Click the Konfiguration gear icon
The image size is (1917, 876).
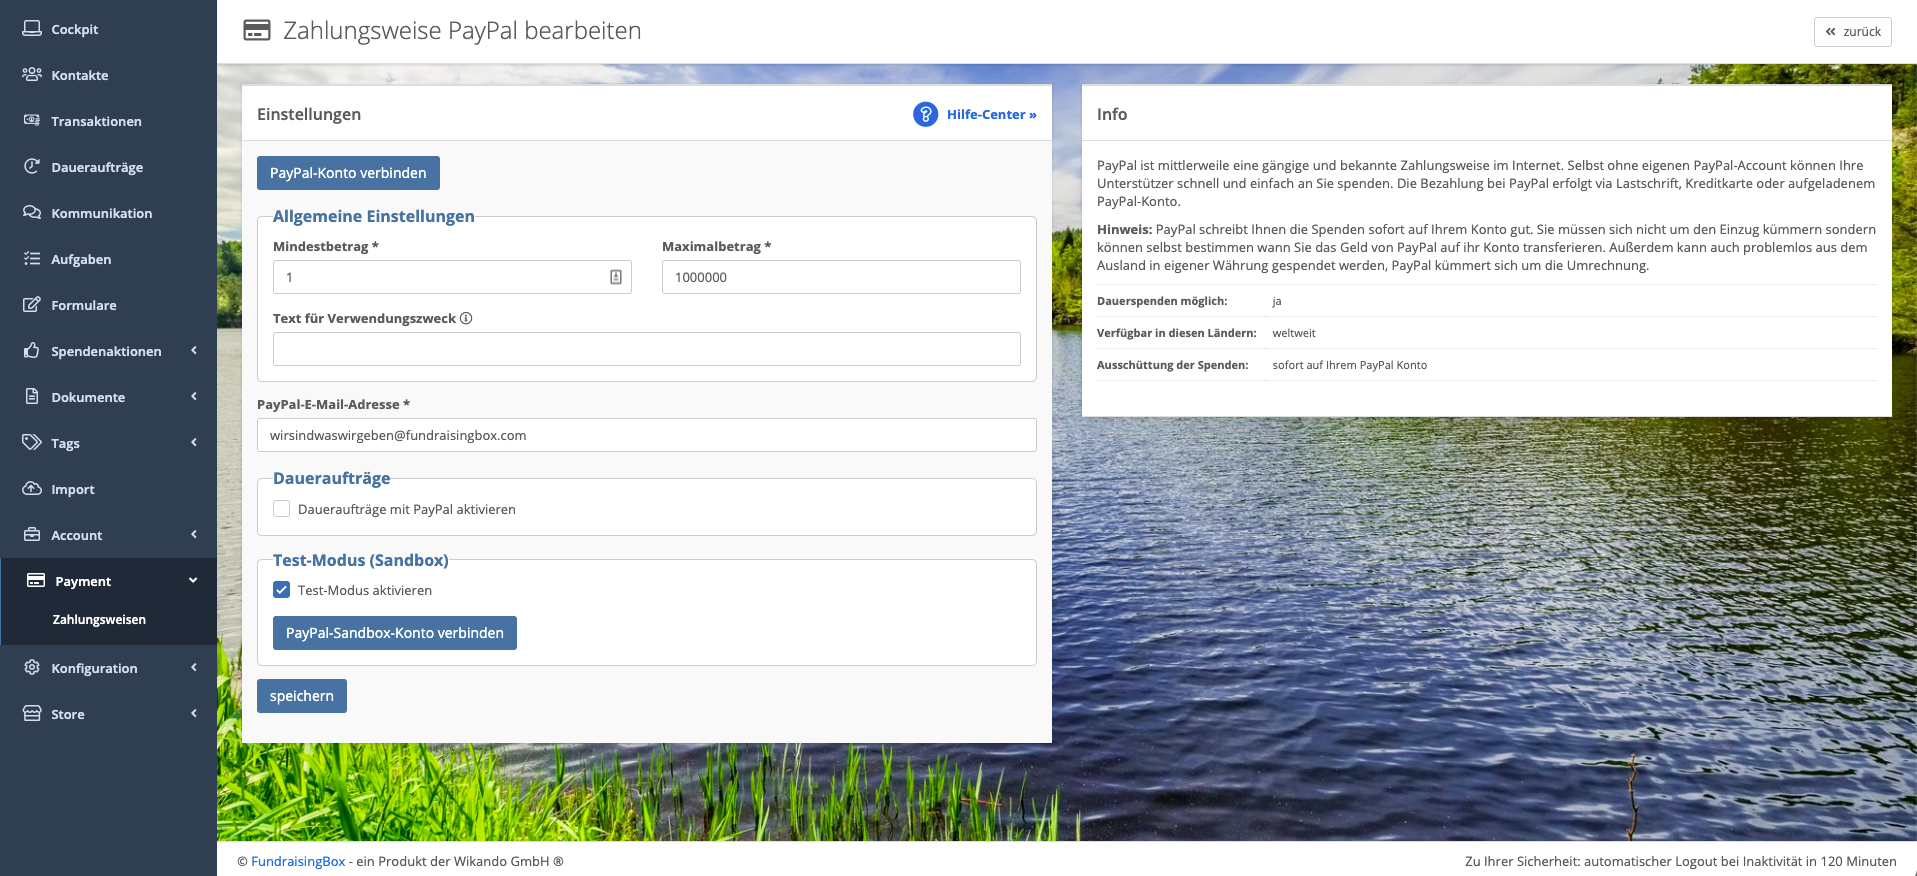point(32,667)
